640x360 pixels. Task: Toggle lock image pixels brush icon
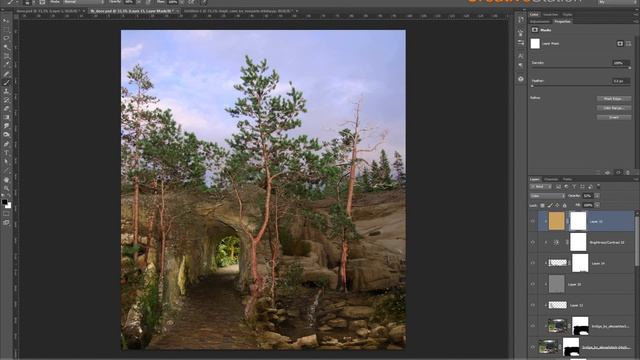click(550, 205)
